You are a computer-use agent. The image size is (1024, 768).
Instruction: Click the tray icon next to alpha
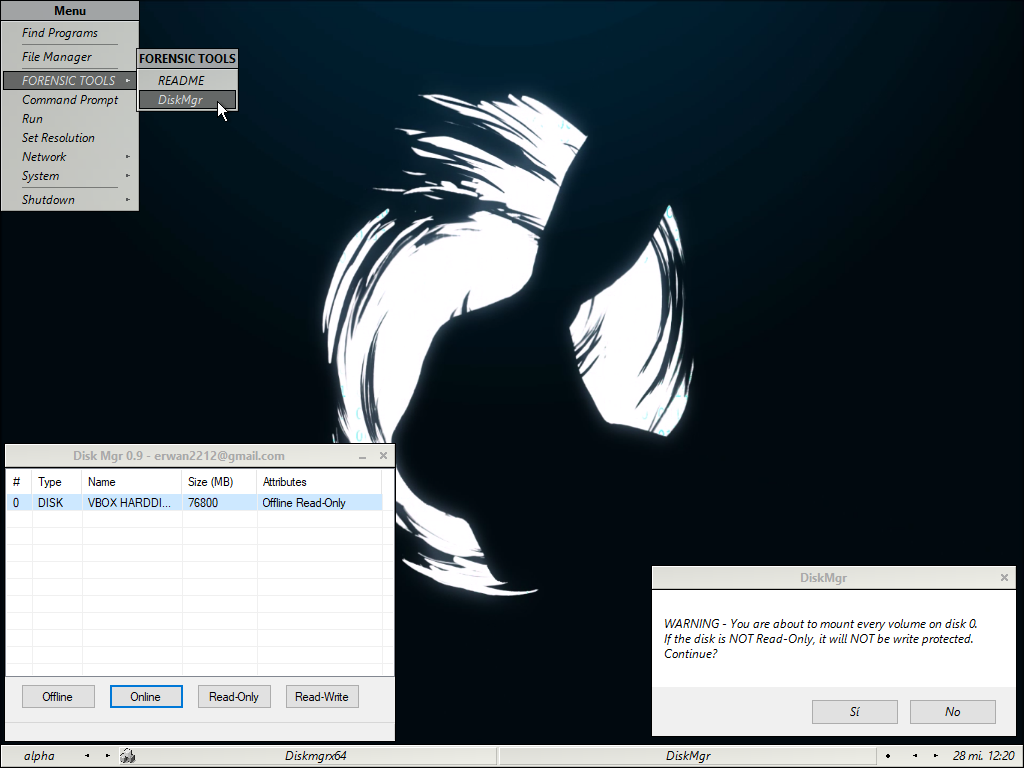tap(127, 756)
